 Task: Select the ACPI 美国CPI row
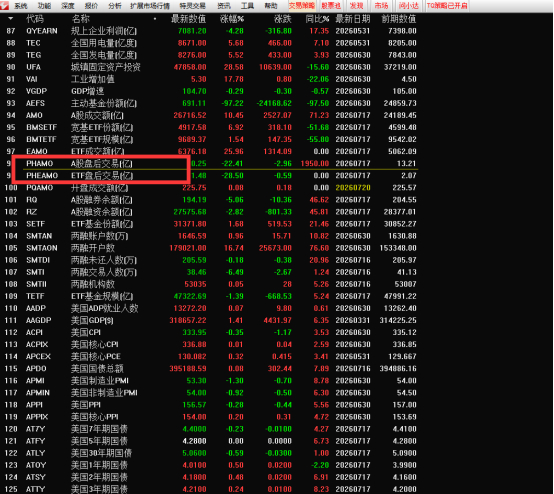(211, 333)
